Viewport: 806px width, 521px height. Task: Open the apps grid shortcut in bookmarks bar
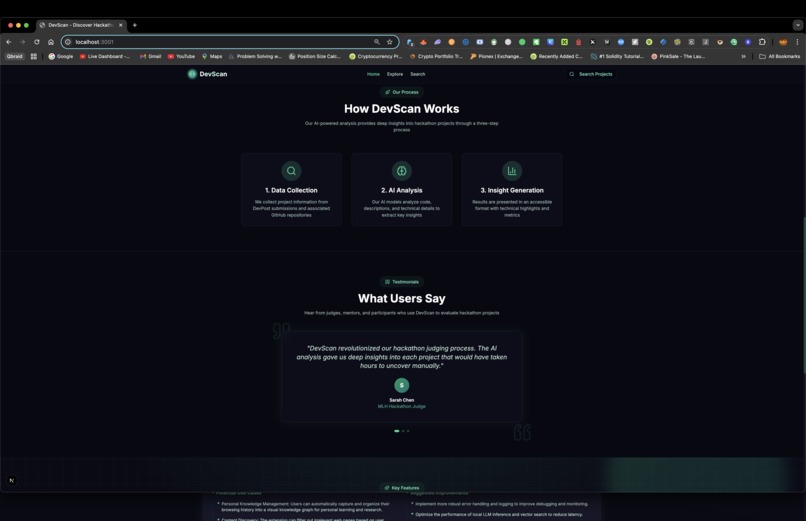click(34, 57)
